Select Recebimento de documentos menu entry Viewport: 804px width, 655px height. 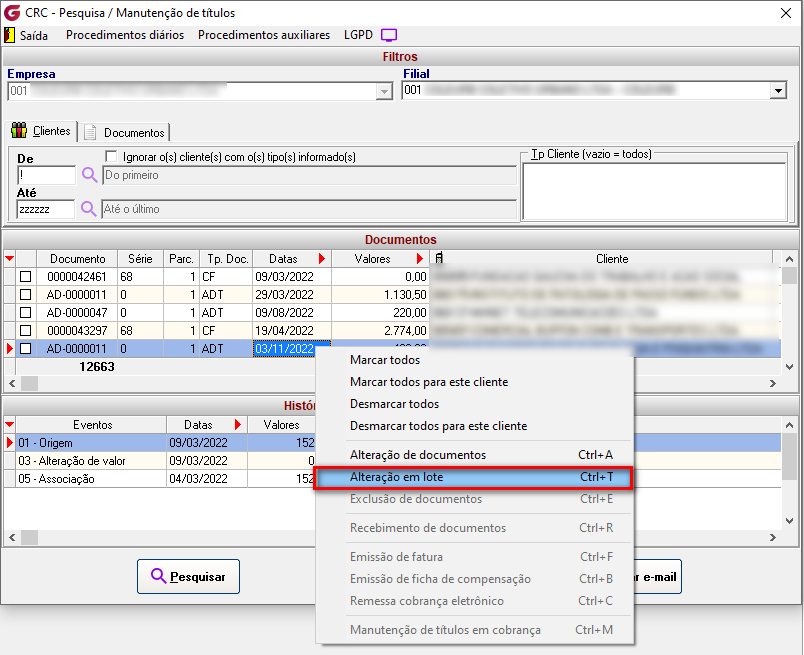pos(474,528)
